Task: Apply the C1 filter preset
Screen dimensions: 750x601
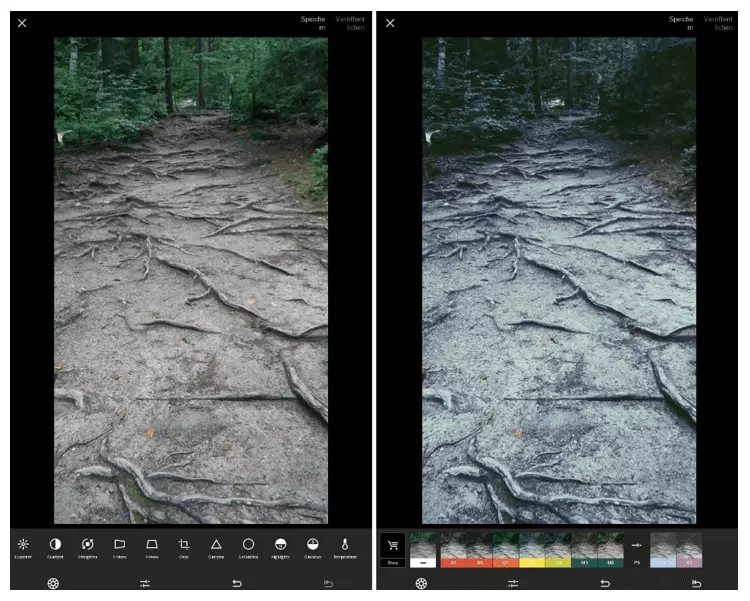Action: click(x=506, y=549)
